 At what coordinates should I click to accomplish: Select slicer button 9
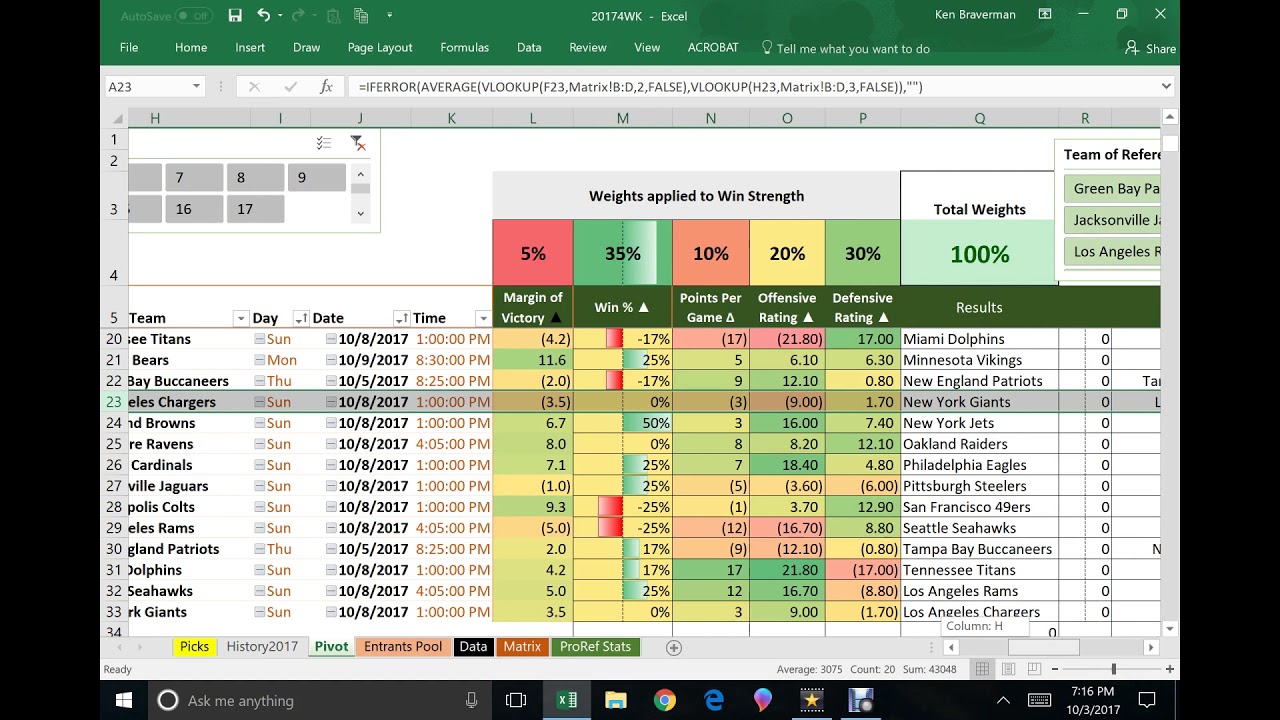(316, 178)
